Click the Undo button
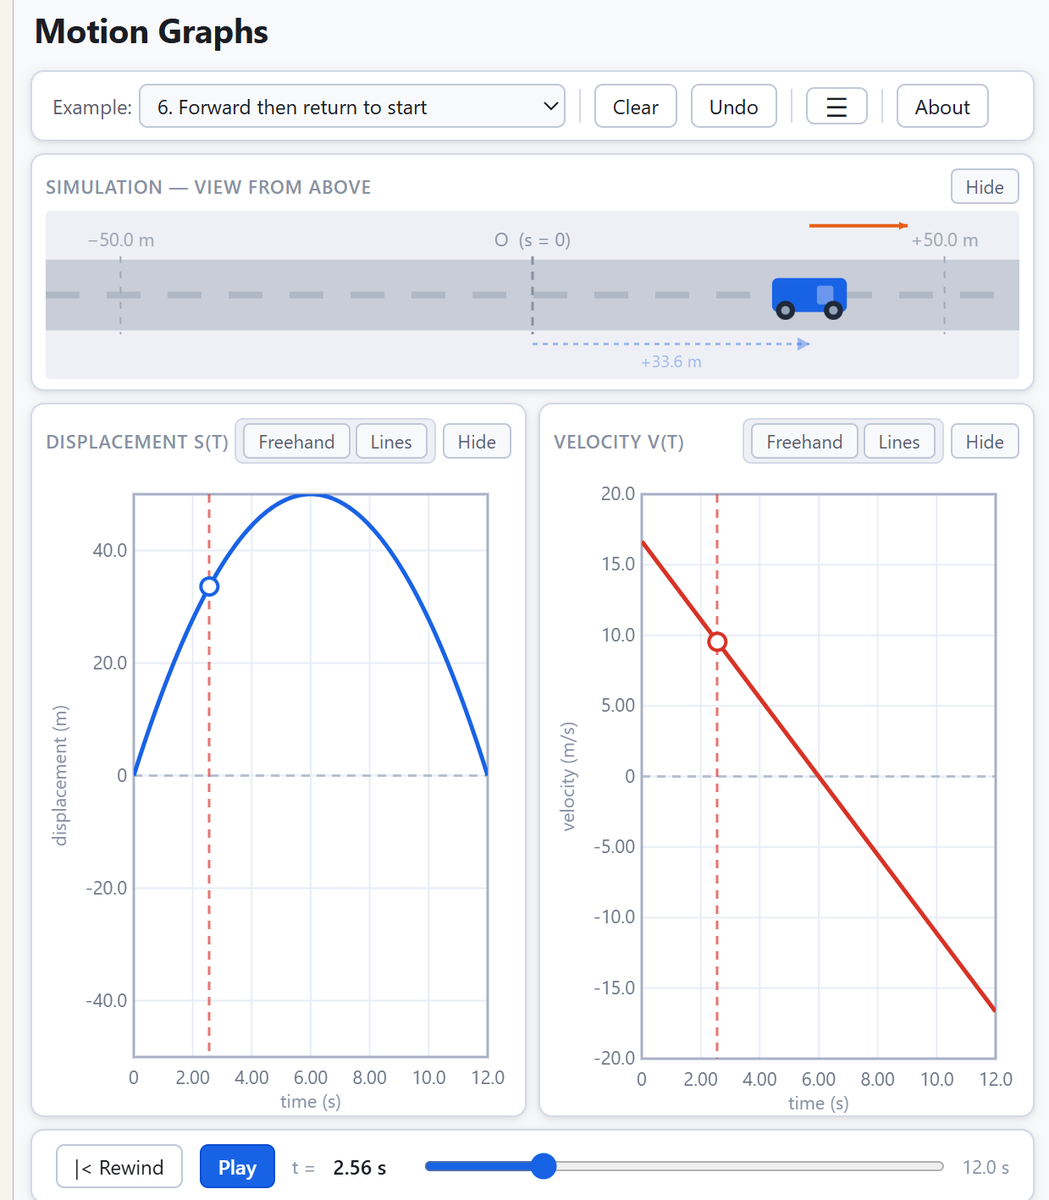 click(x=733, y=107)
